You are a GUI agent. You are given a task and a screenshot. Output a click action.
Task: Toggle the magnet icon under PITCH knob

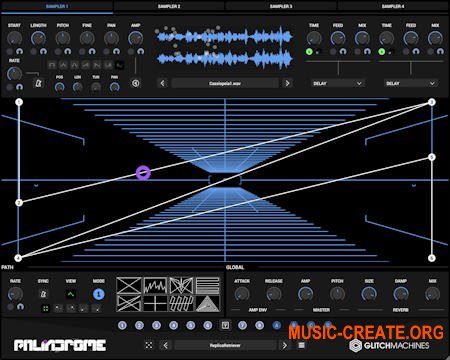pyautogui.click(x=68, y=51)
